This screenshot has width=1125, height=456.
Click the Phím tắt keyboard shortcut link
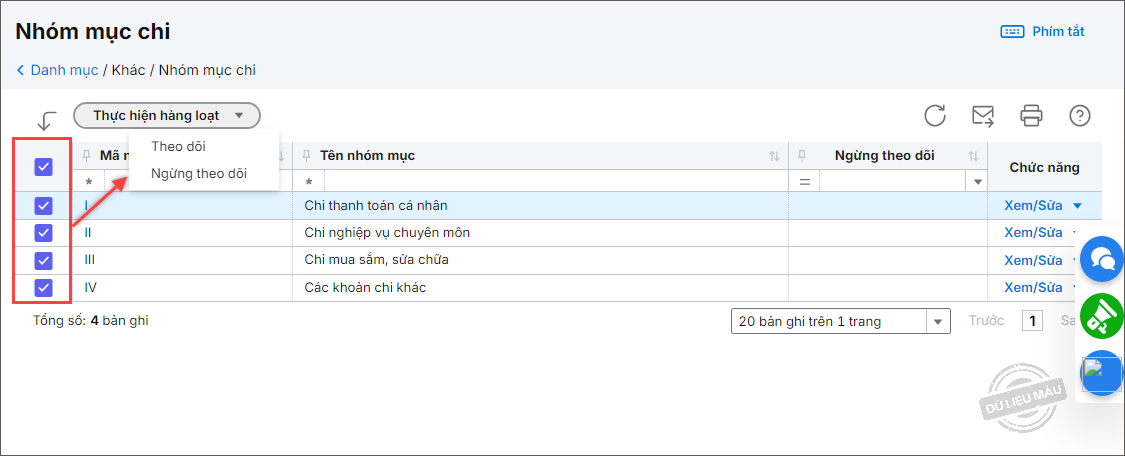point(1043,32)
